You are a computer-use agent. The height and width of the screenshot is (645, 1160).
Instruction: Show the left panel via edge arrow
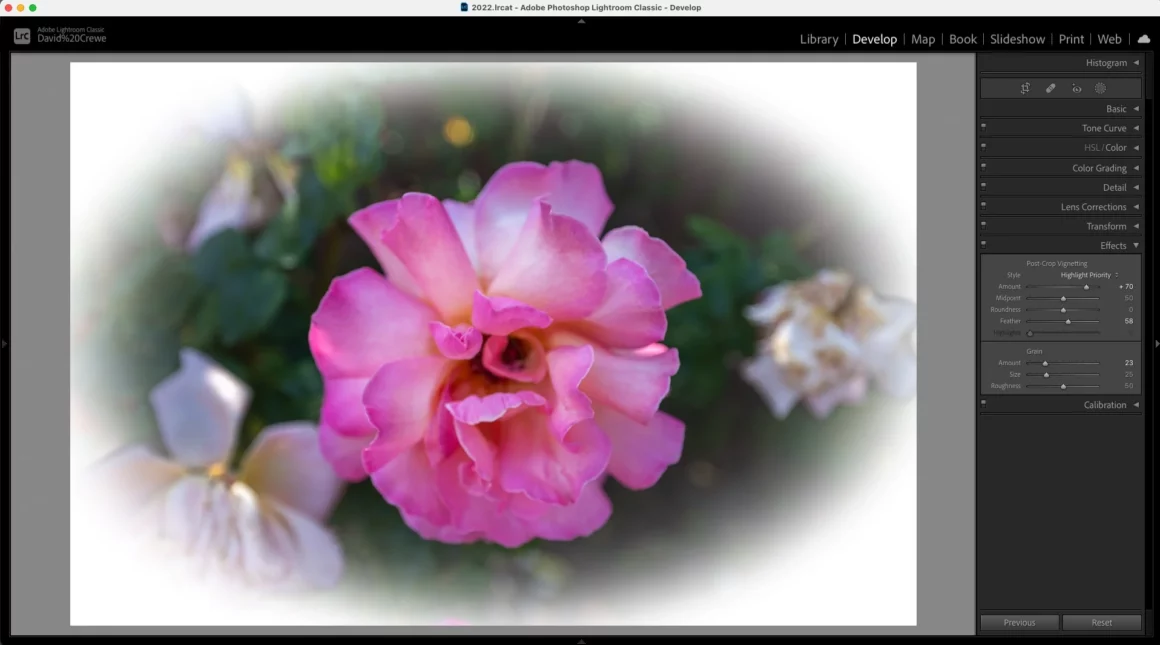pos(4,344)
